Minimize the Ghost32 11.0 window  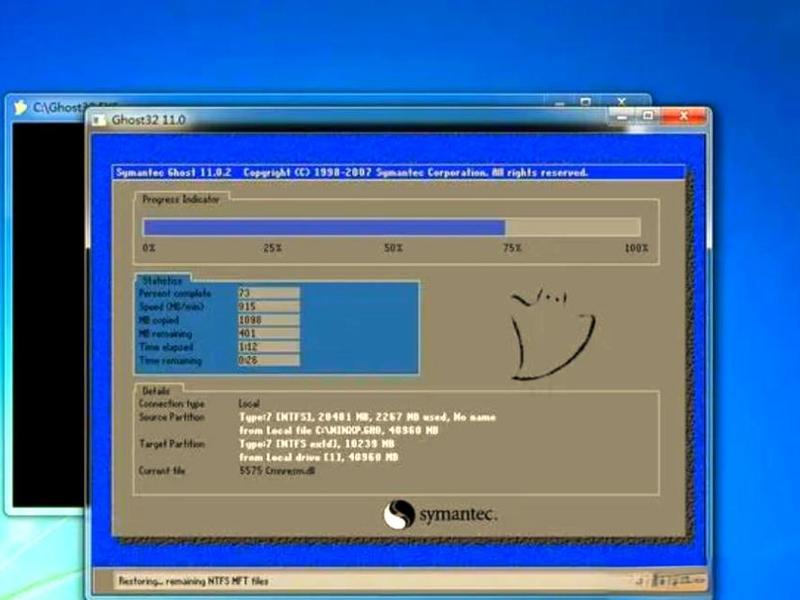pos(622,117)
